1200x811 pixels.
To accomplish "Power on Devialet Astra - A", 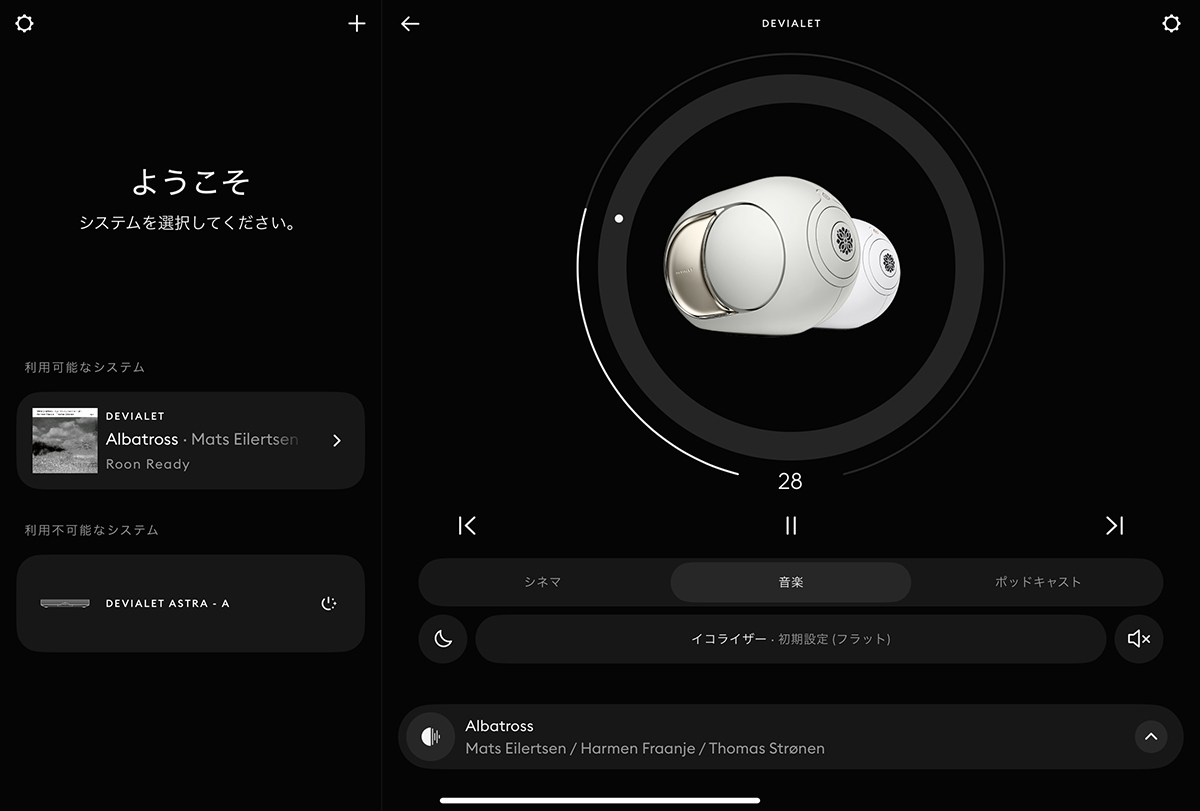I will click(329, 603).
